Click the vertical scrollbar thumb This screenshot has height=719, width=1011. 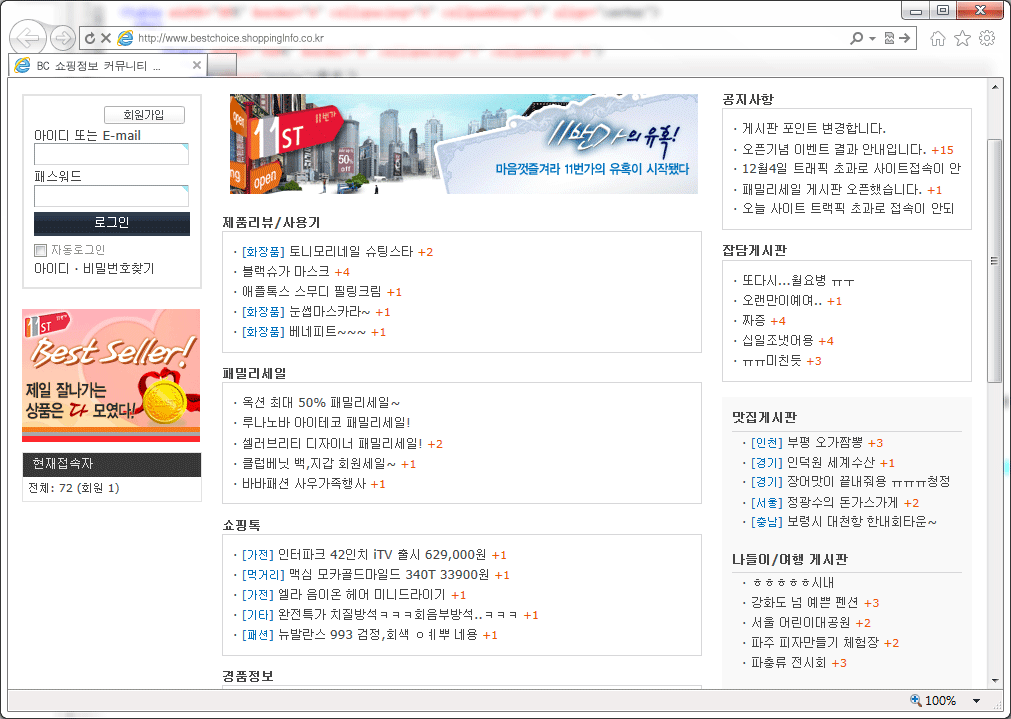pyautogui.click(x=995, y=261)
